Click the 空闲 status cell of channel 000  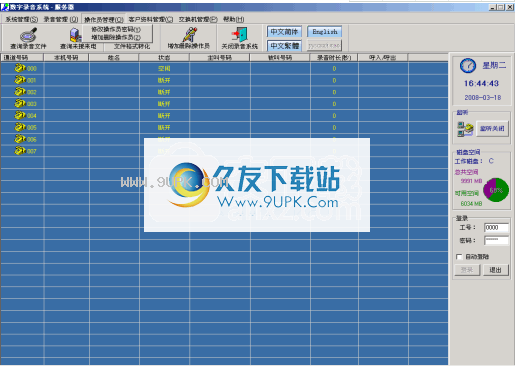point(164,68)
